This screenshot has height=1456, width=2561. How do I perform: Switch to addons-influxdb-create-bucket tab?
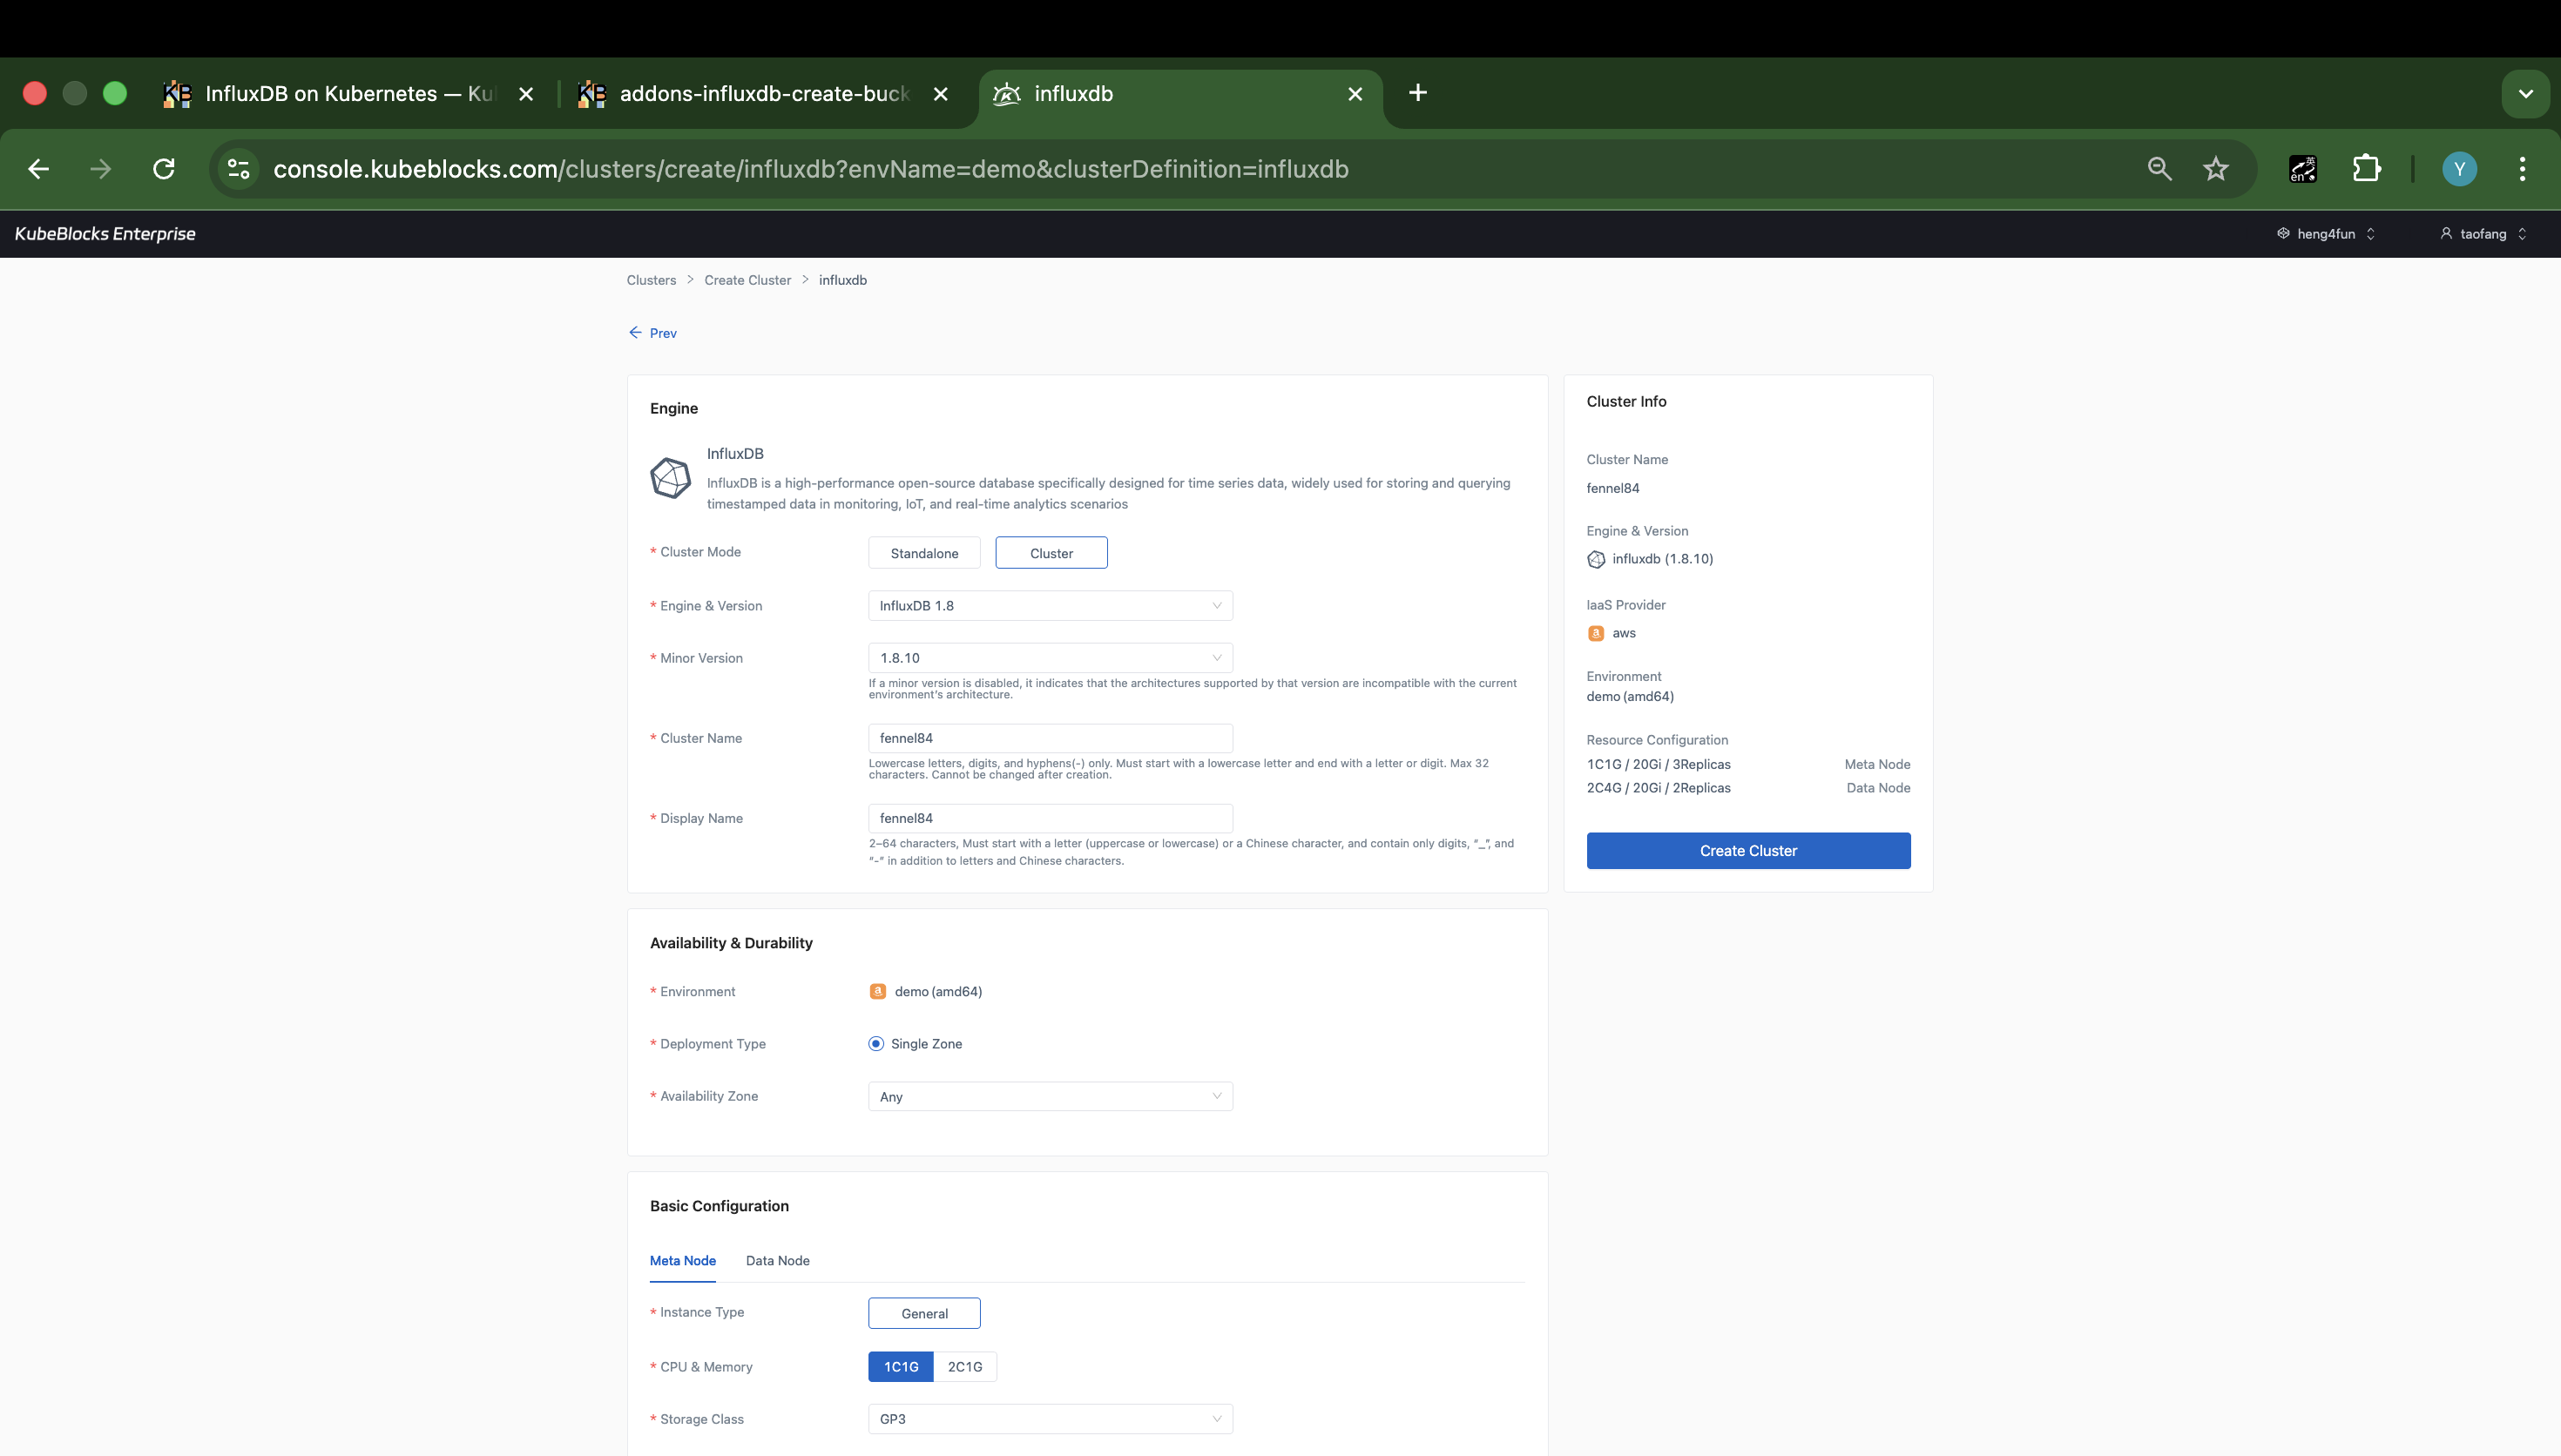tap(764, 94)
